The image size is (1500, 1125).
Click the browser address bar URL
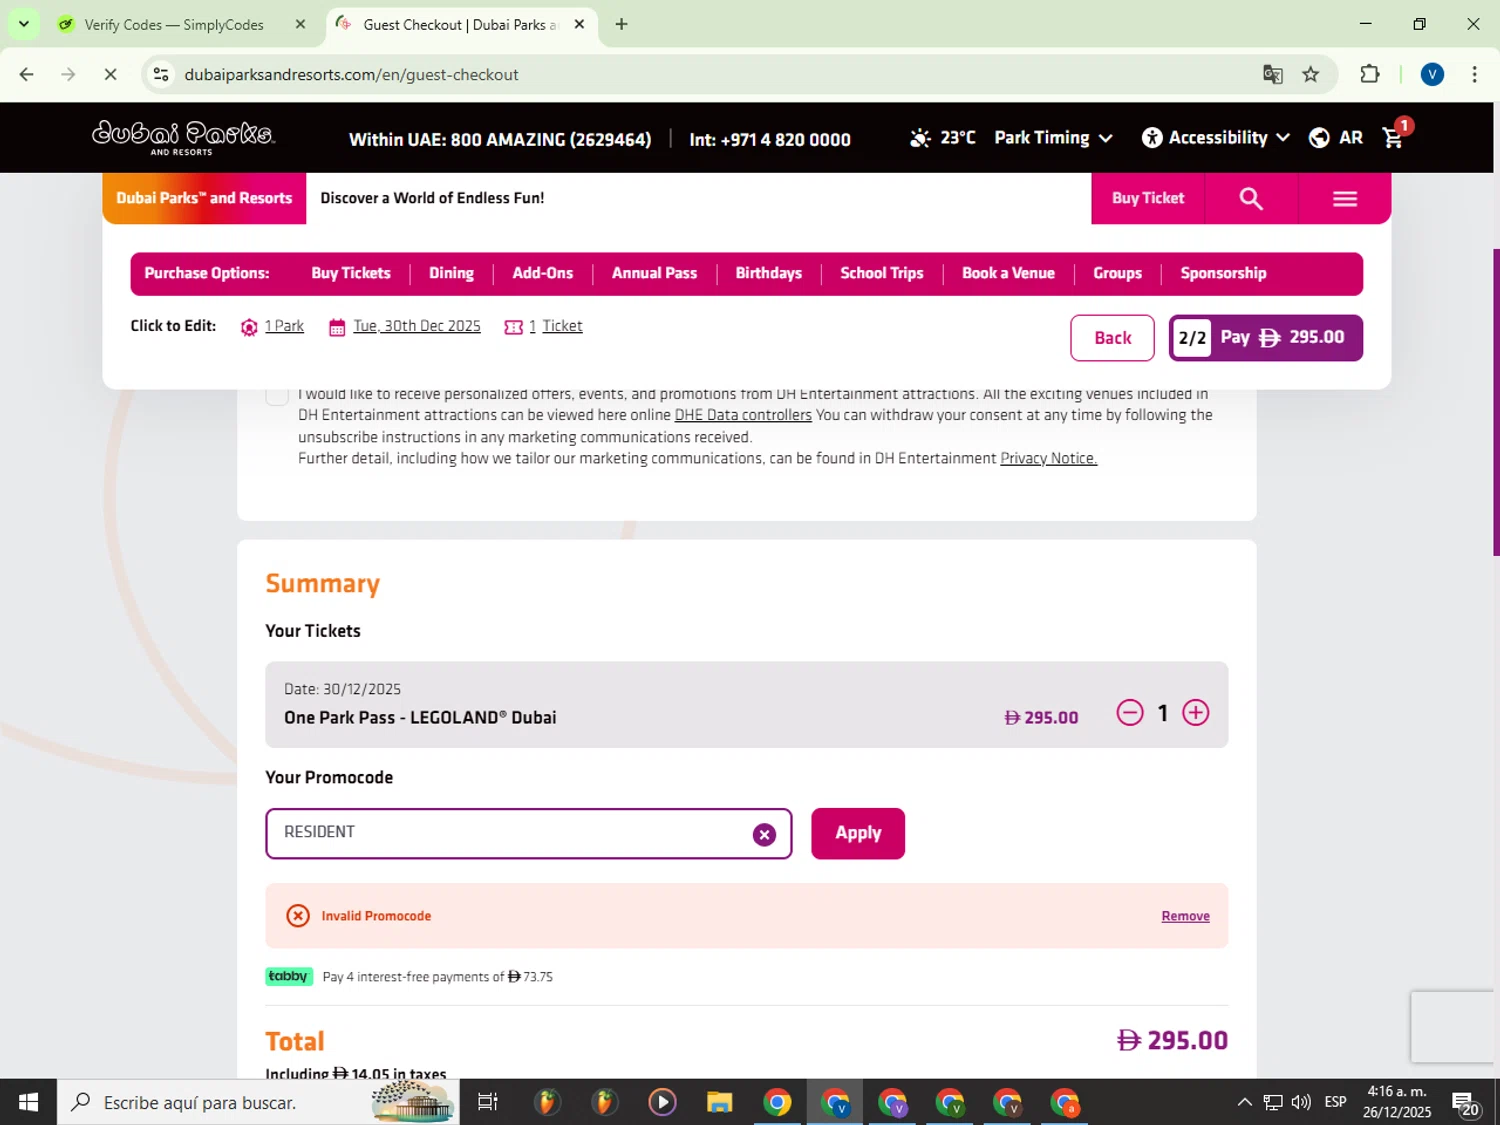click(x=351, y=74)
